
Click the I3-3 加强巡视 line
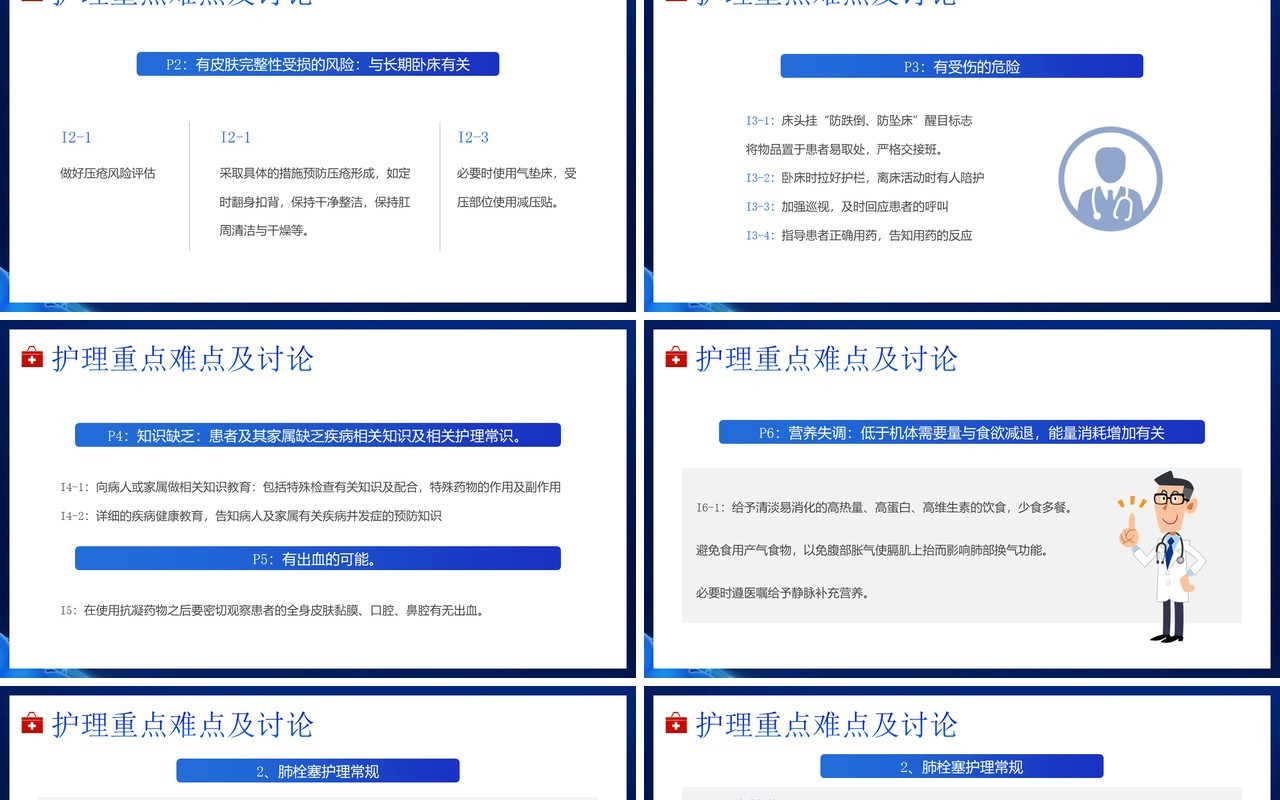[x=847, y=206]
